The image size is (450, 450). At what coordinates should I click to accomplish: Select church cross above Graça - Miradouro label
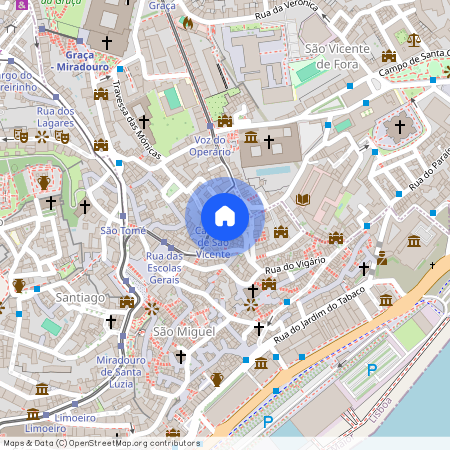(x=107, y=43)
